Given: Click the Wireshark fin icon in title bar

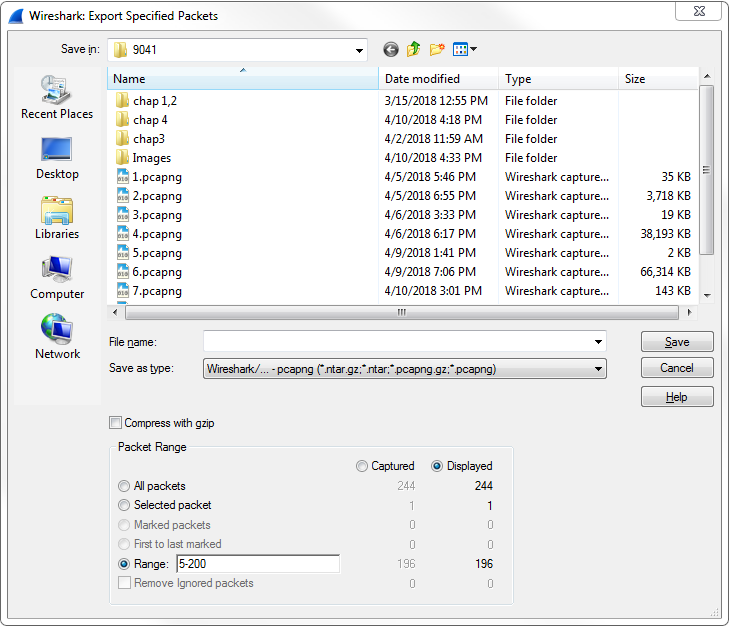Looking at the screenshot, I should 16,16.
